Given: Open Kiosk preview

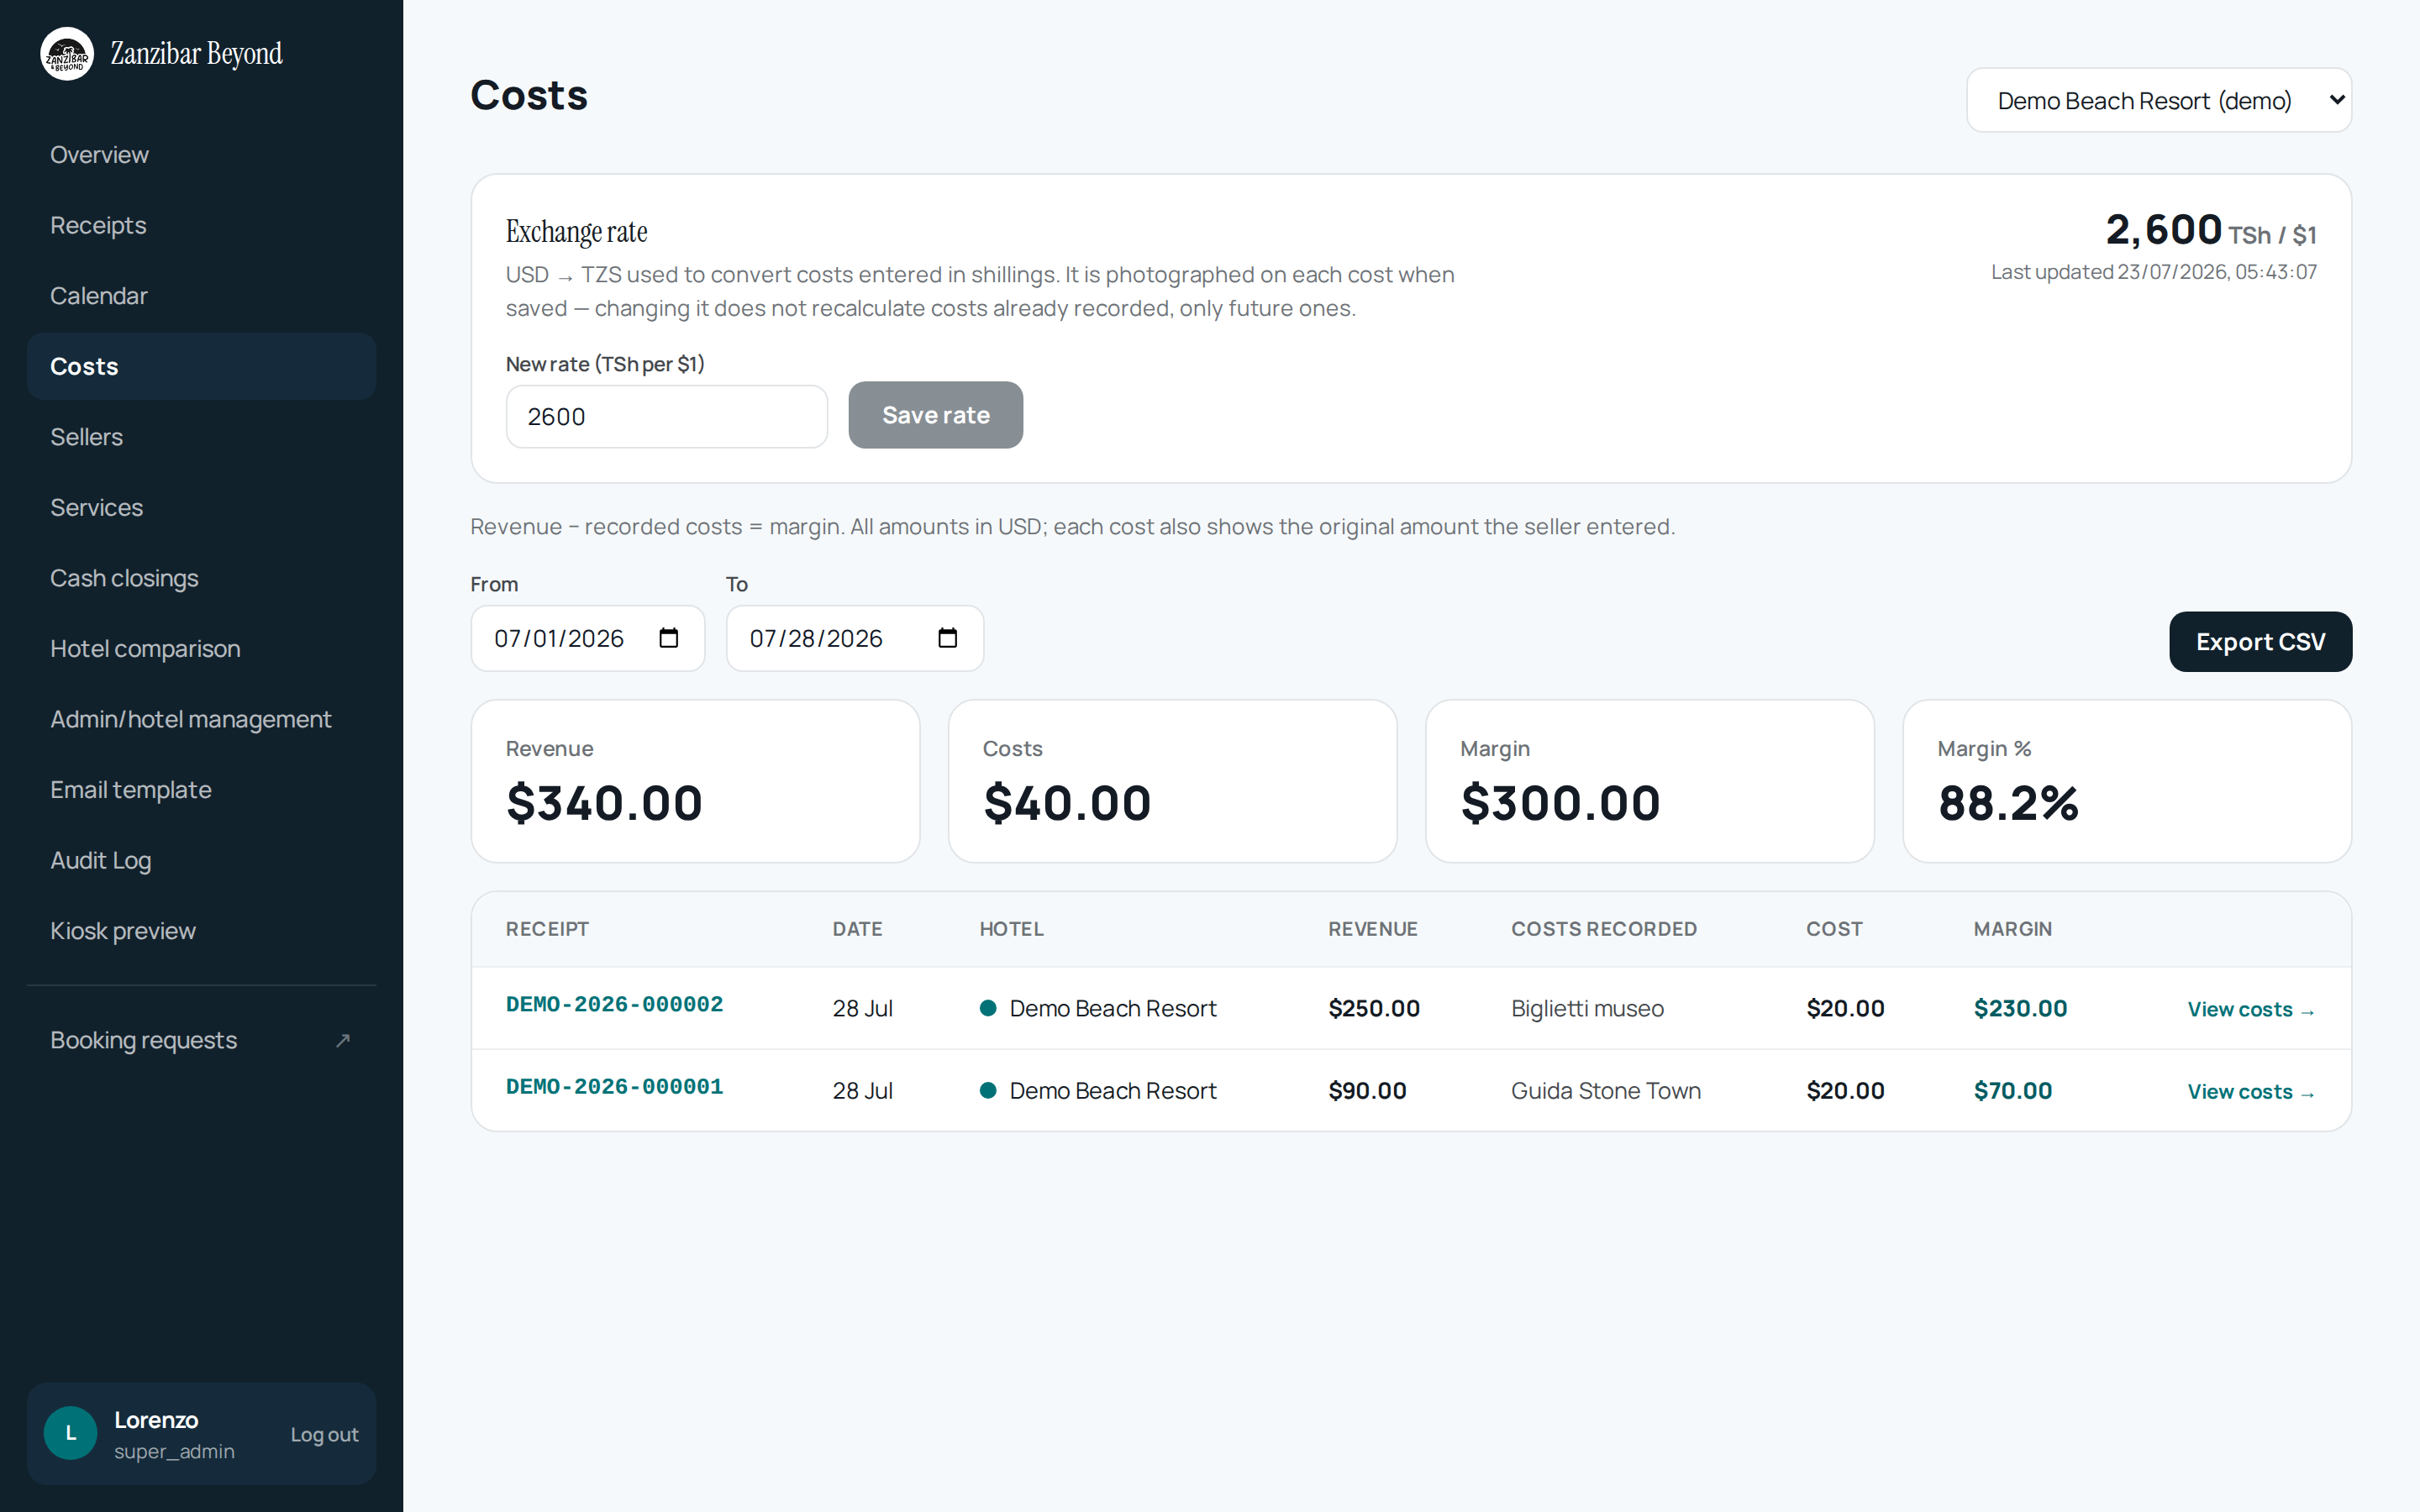Looking at the screenshot, I should (201, 930).
